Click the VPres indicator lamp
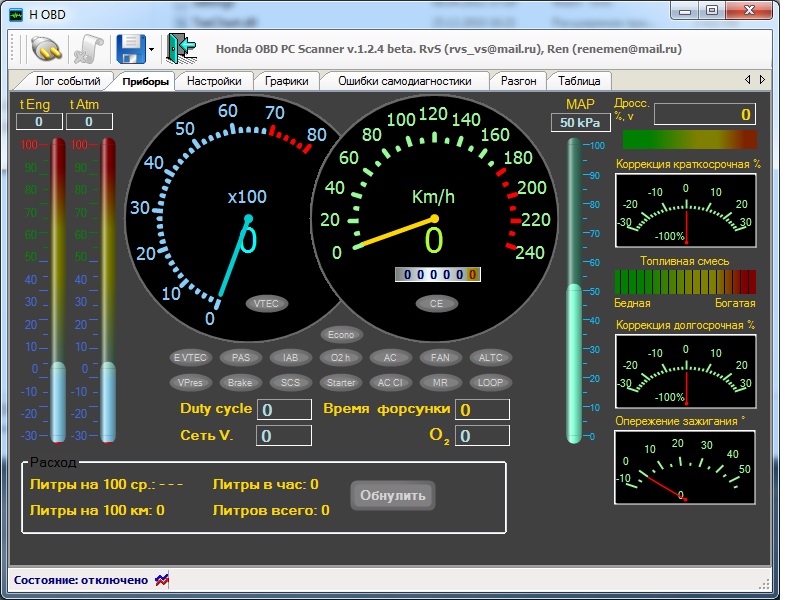The width and height of the screenshot is (800, 600). click(190, 383)
